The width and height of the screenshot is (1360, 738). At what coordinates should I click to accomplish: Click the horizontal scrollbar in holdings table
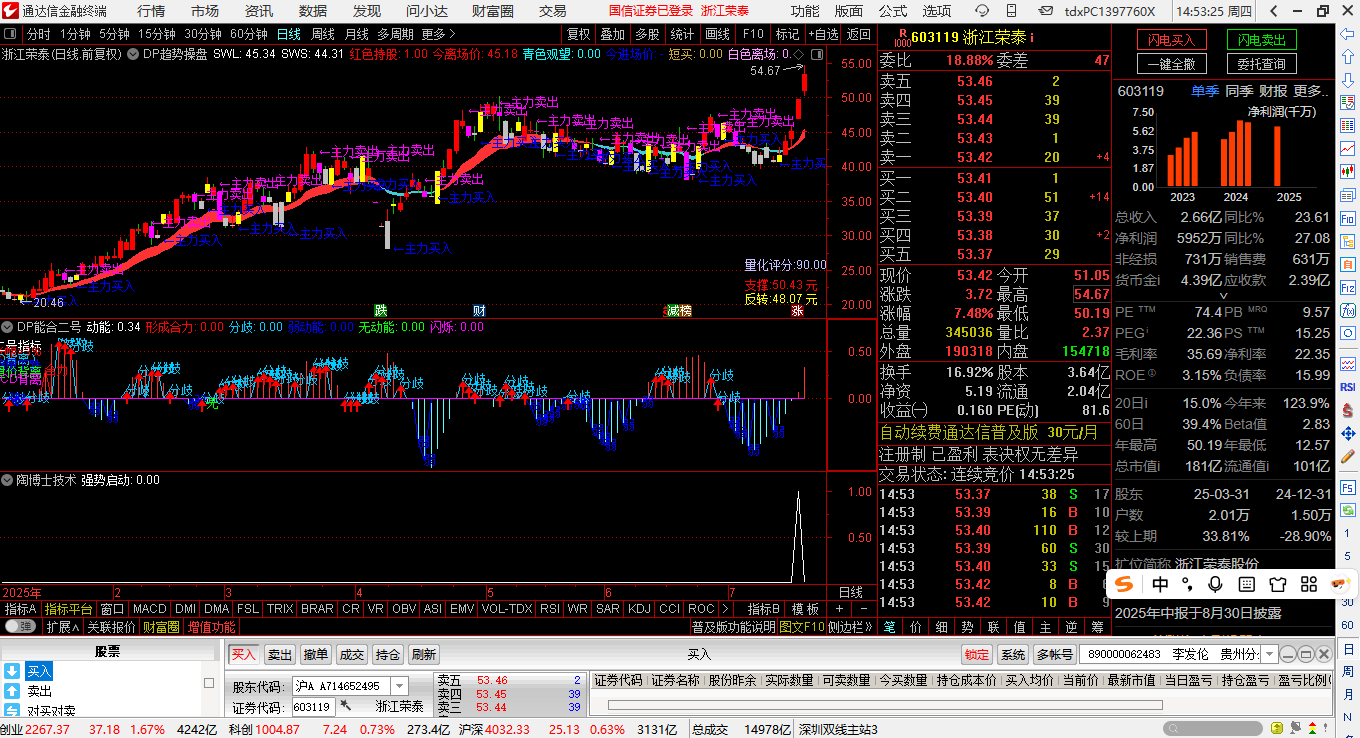[885, 705]
